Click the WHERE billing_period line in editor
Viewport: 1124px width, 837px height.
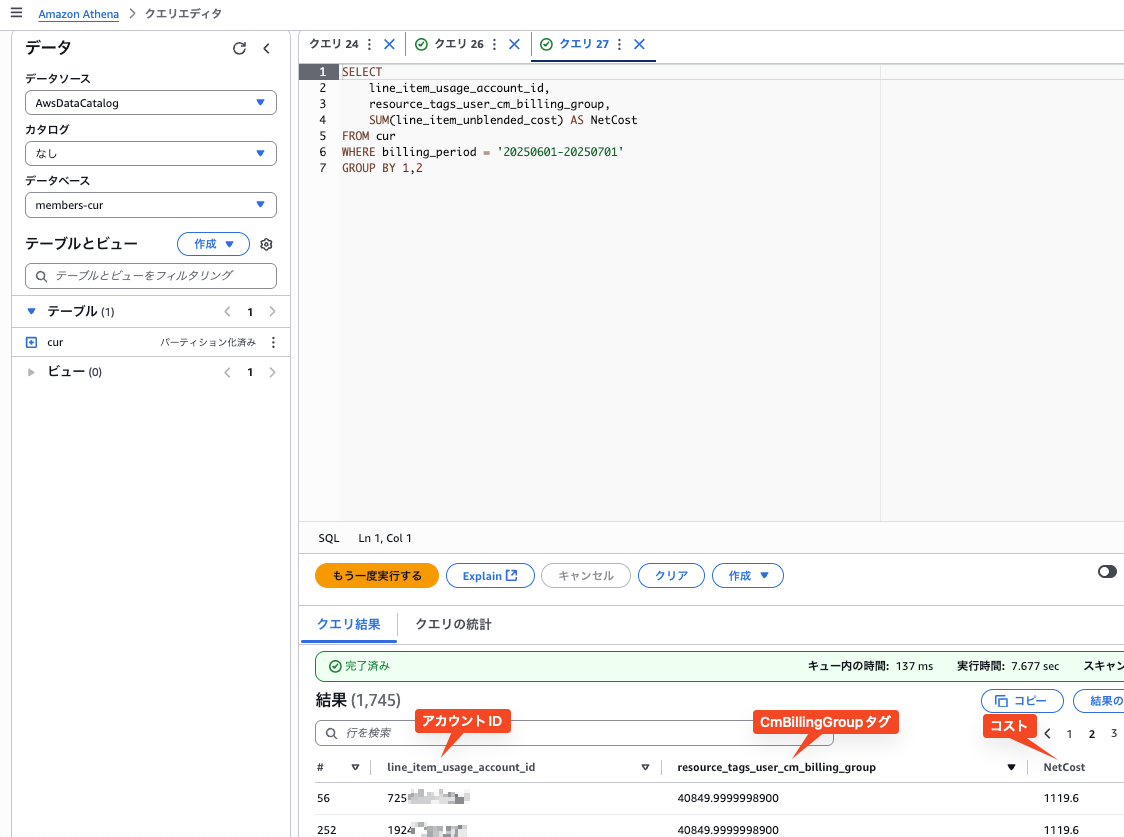click(x=482, y=152)
